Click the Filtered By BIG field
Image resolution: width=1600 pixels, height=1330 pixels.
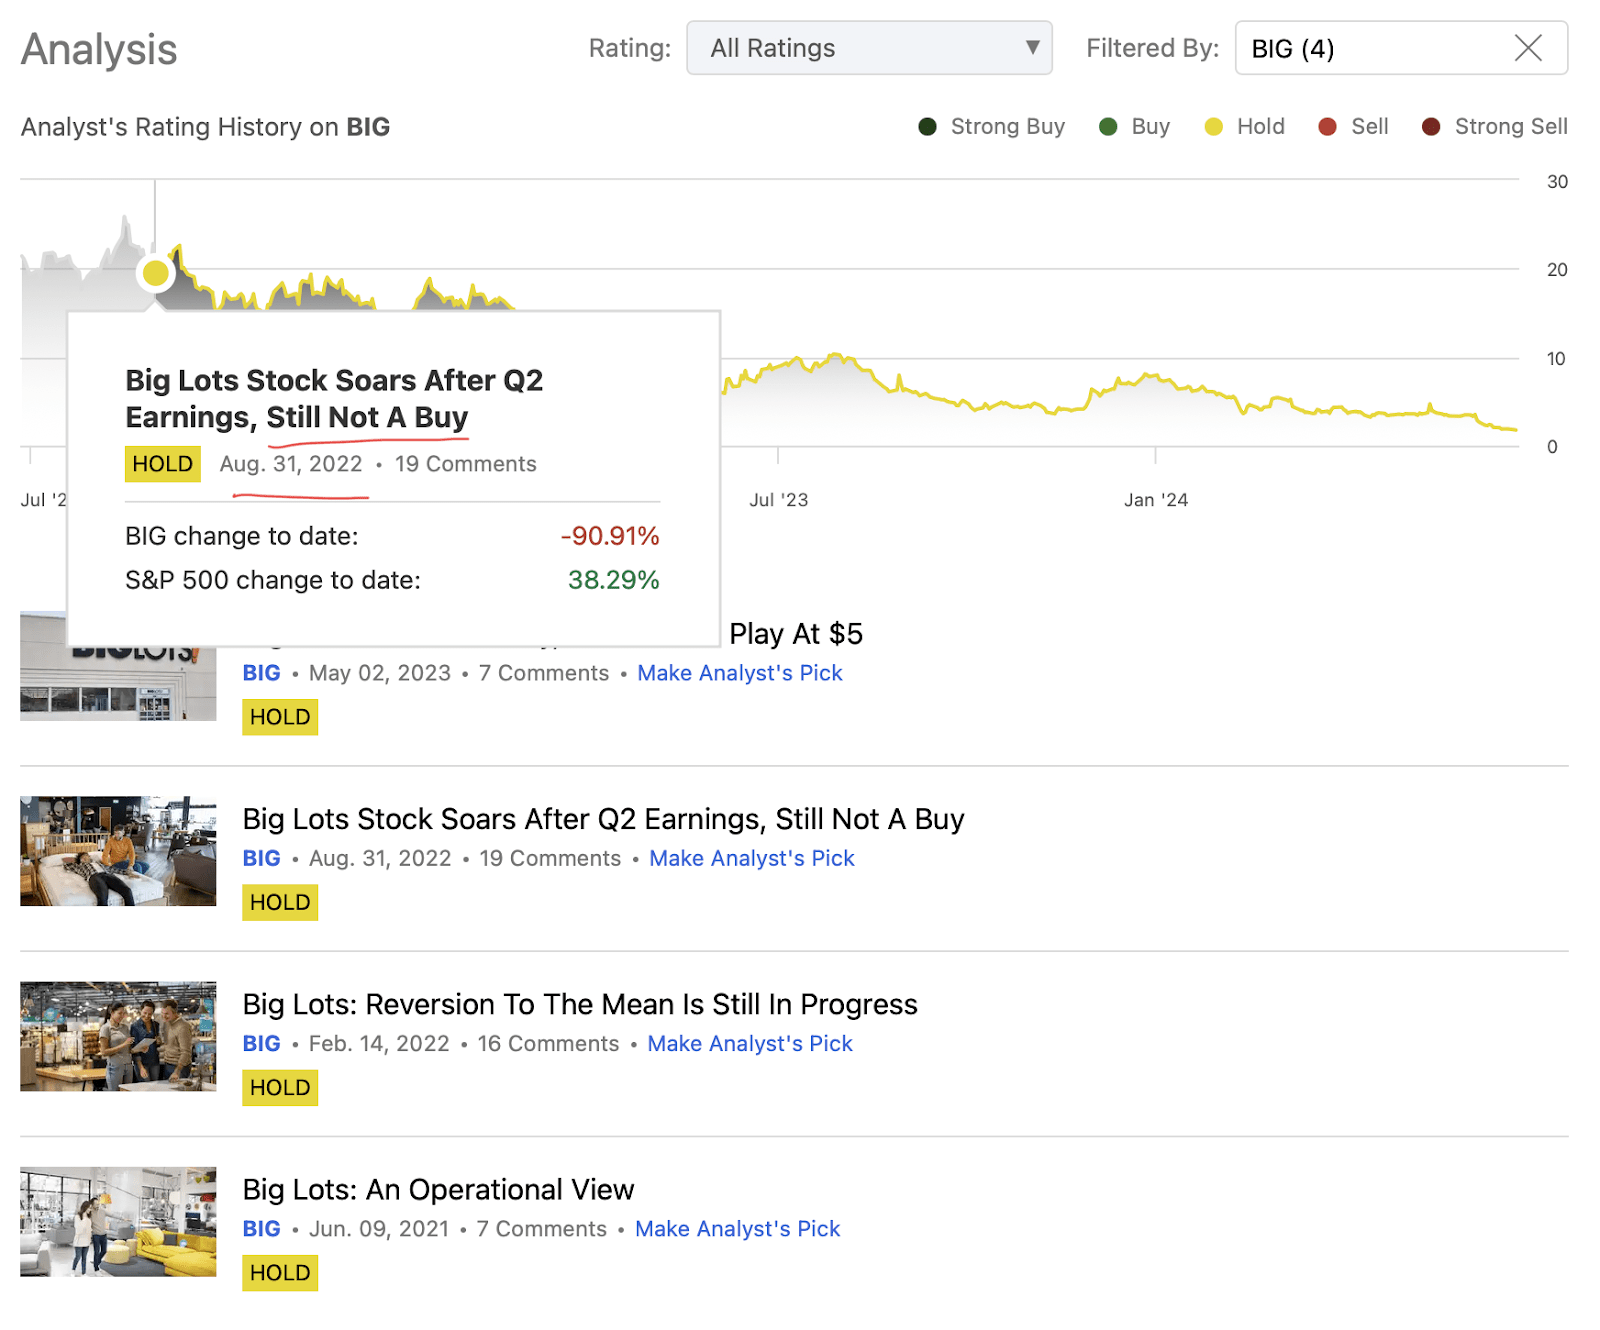[1370, 48]
